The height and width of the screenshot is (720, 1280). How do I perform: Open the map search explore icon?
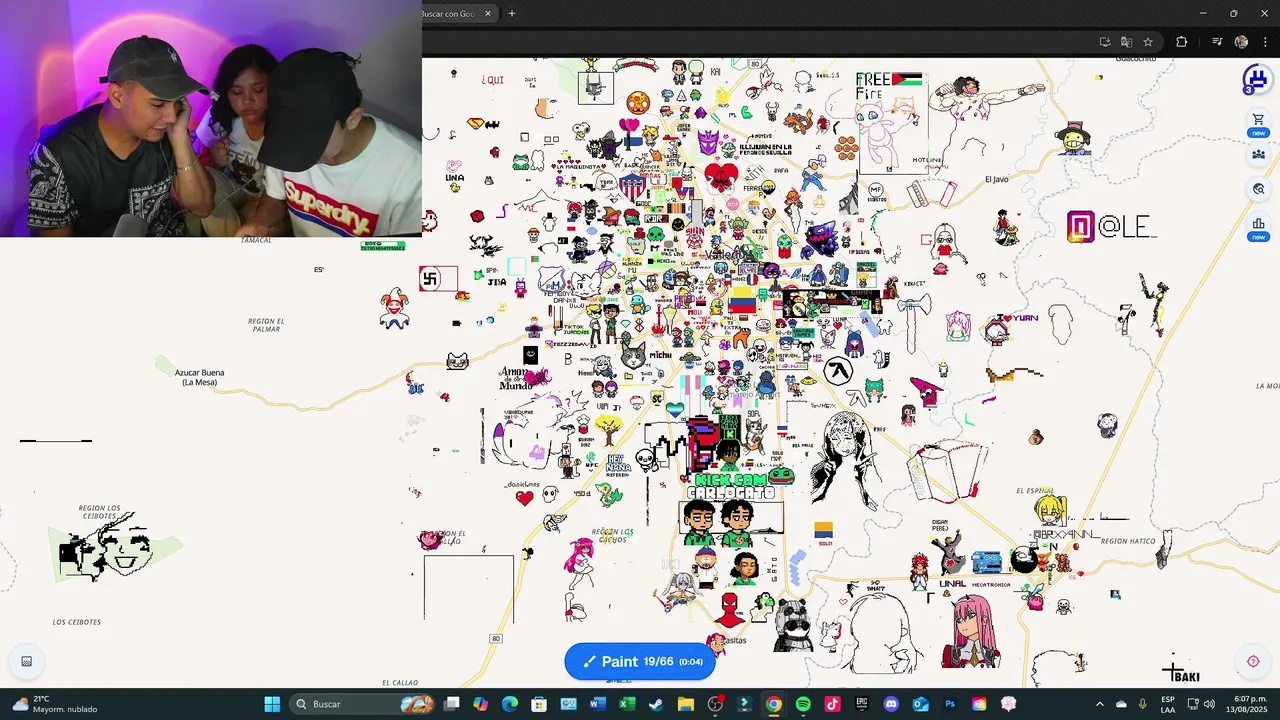coord(1258,189)
